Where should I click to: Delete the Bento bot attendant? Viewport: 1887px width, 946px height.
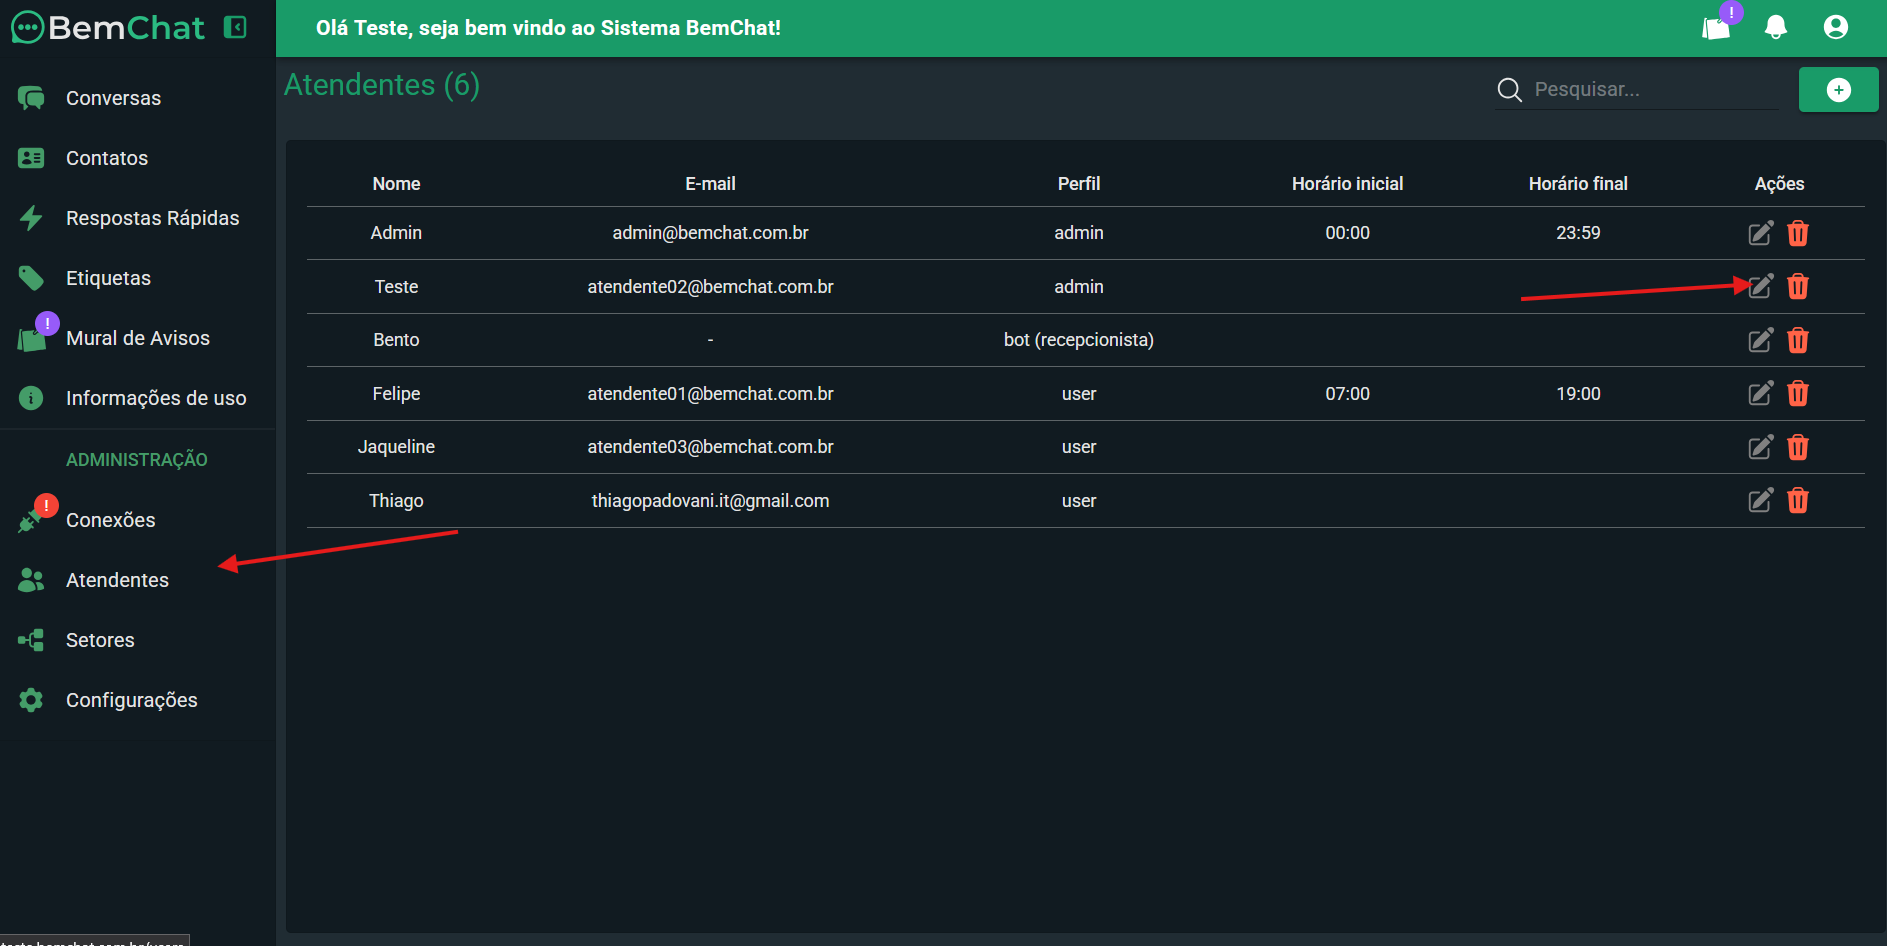(x=1797, y=340)
